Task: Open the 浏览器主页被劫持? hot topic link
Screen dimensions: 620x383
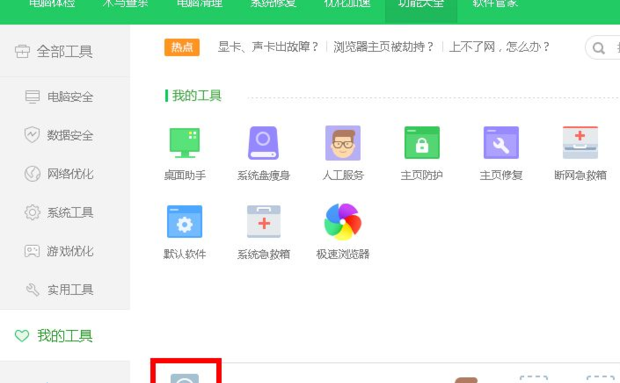Action: (383, 47)
